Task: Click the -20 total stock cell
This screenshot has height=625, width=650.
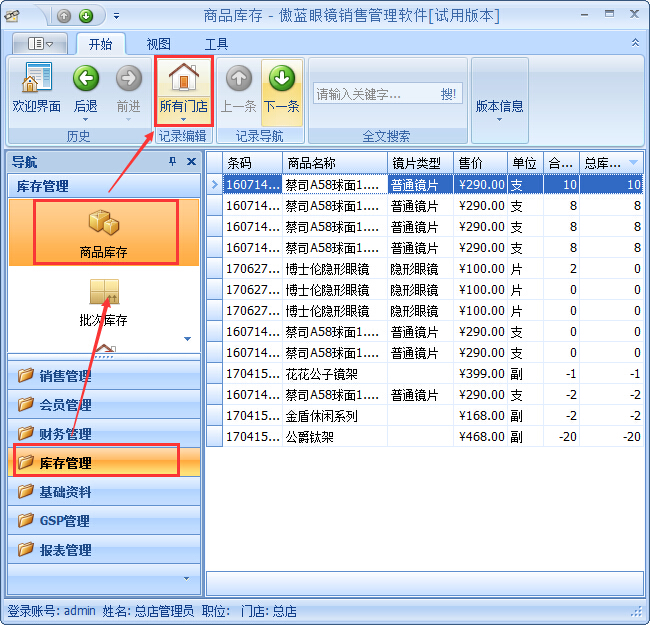Action: (x=612, y=437)
